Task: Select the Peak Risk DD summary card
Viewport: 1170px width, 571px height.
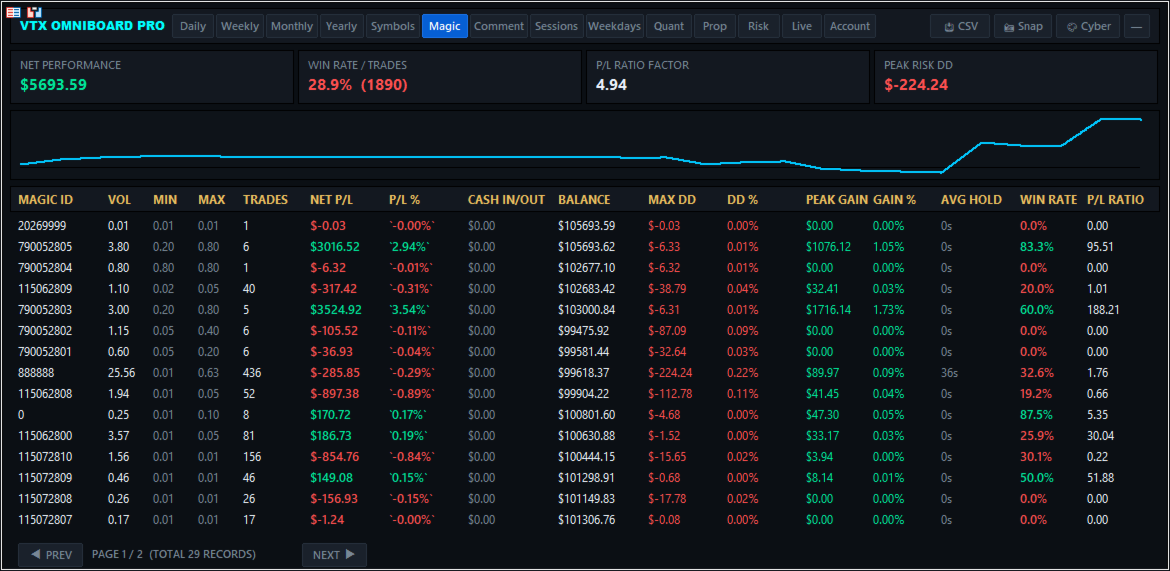Action: tap(1016, 77)
